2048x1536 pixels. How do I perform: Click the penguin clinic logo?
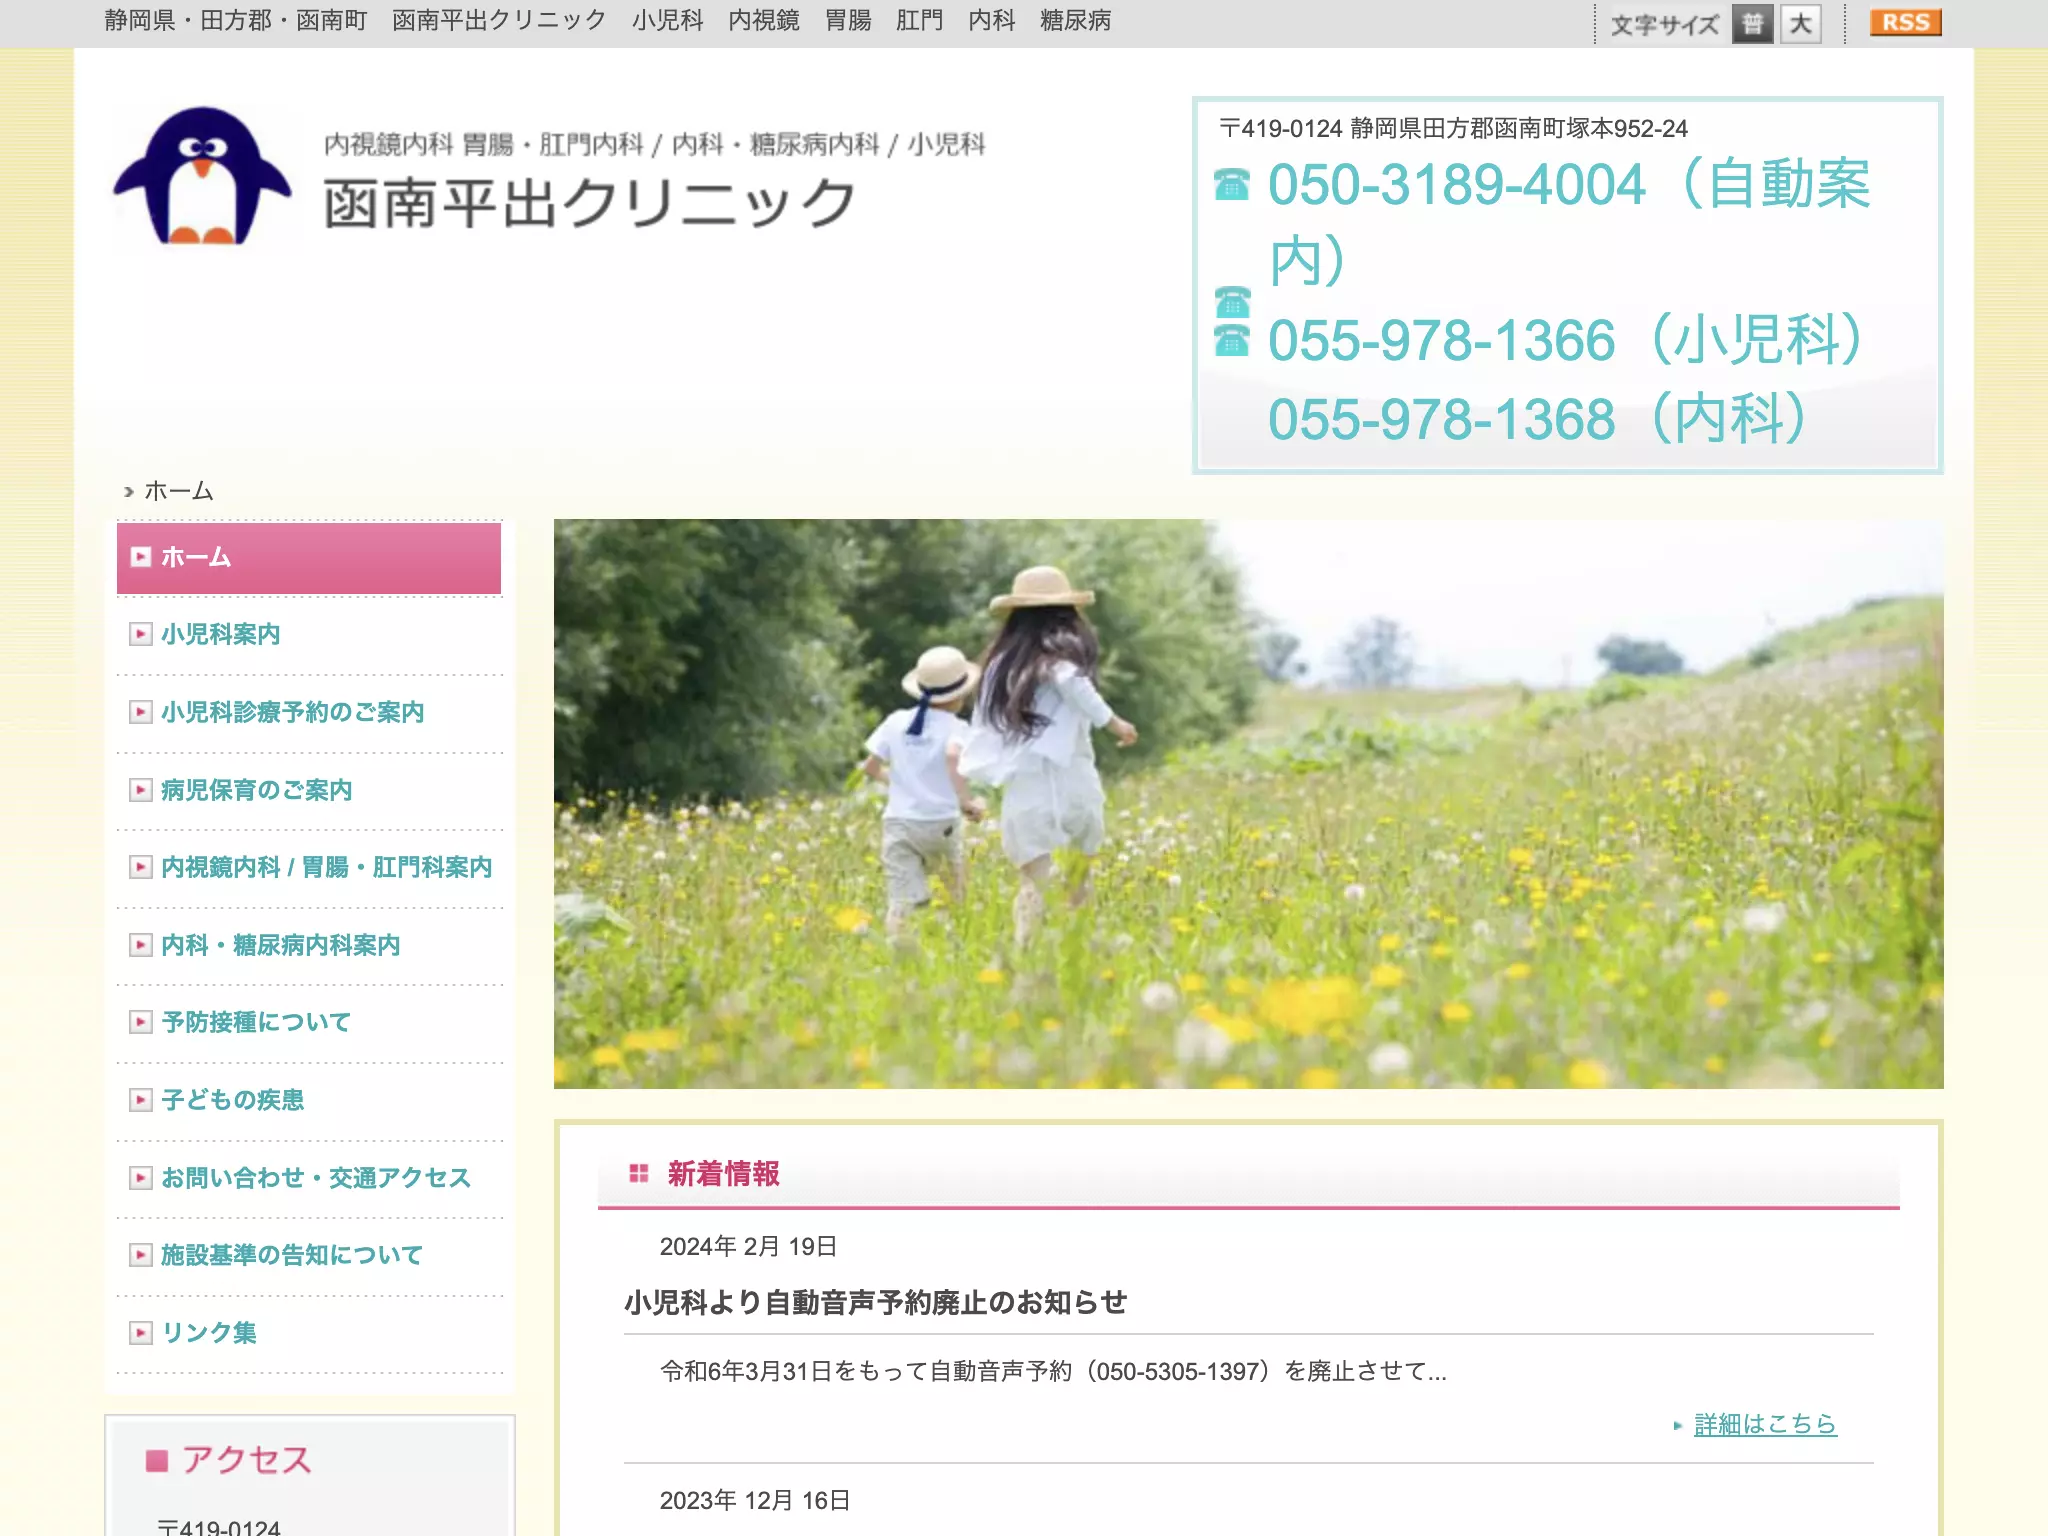click(x=203, y=176)
